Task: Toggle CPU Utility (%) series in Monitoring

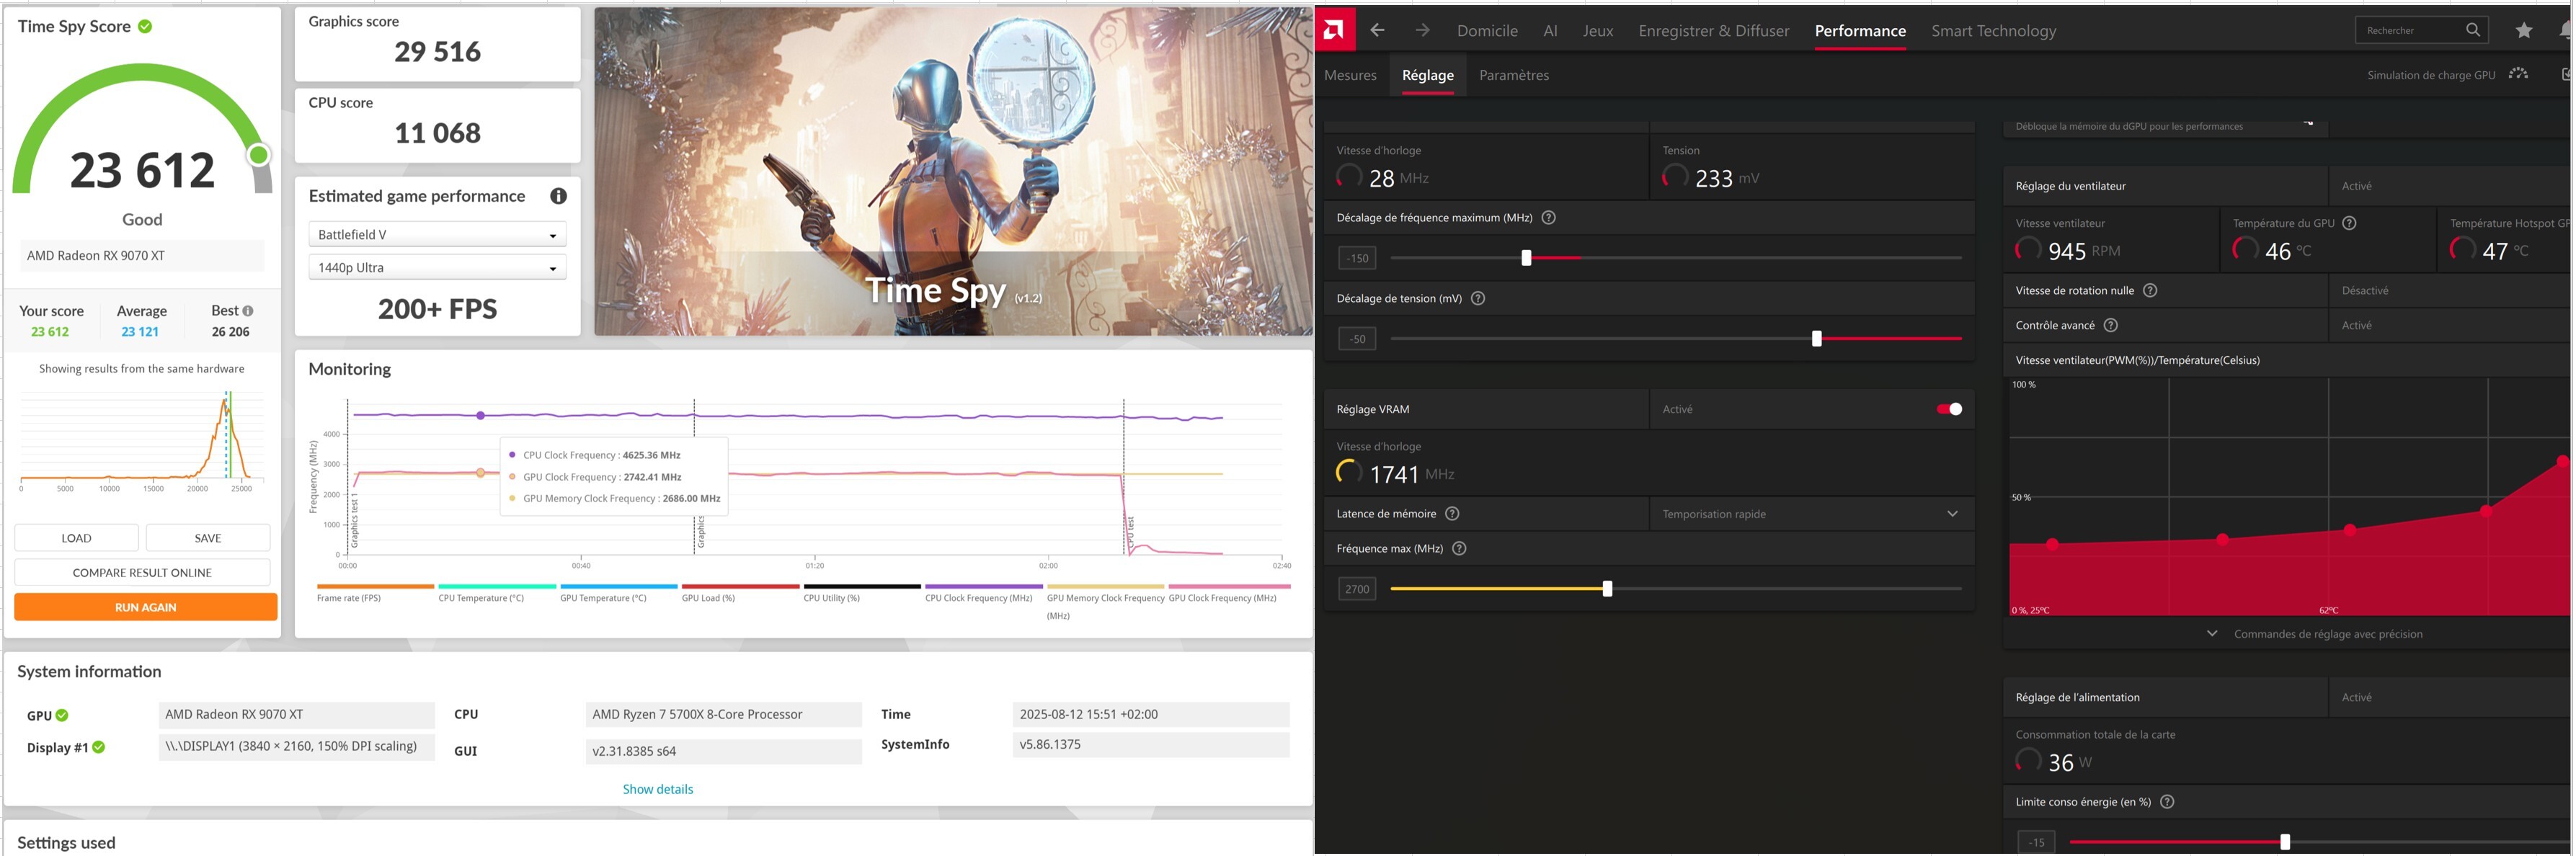Action: (x=862, y=593)
